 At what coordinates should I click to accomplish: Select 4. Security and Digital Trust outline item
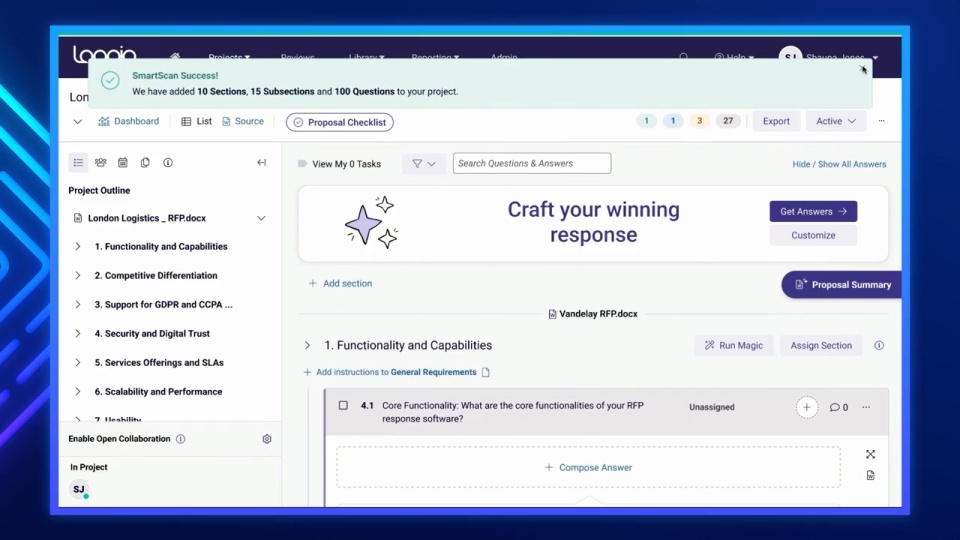(152, 334)
